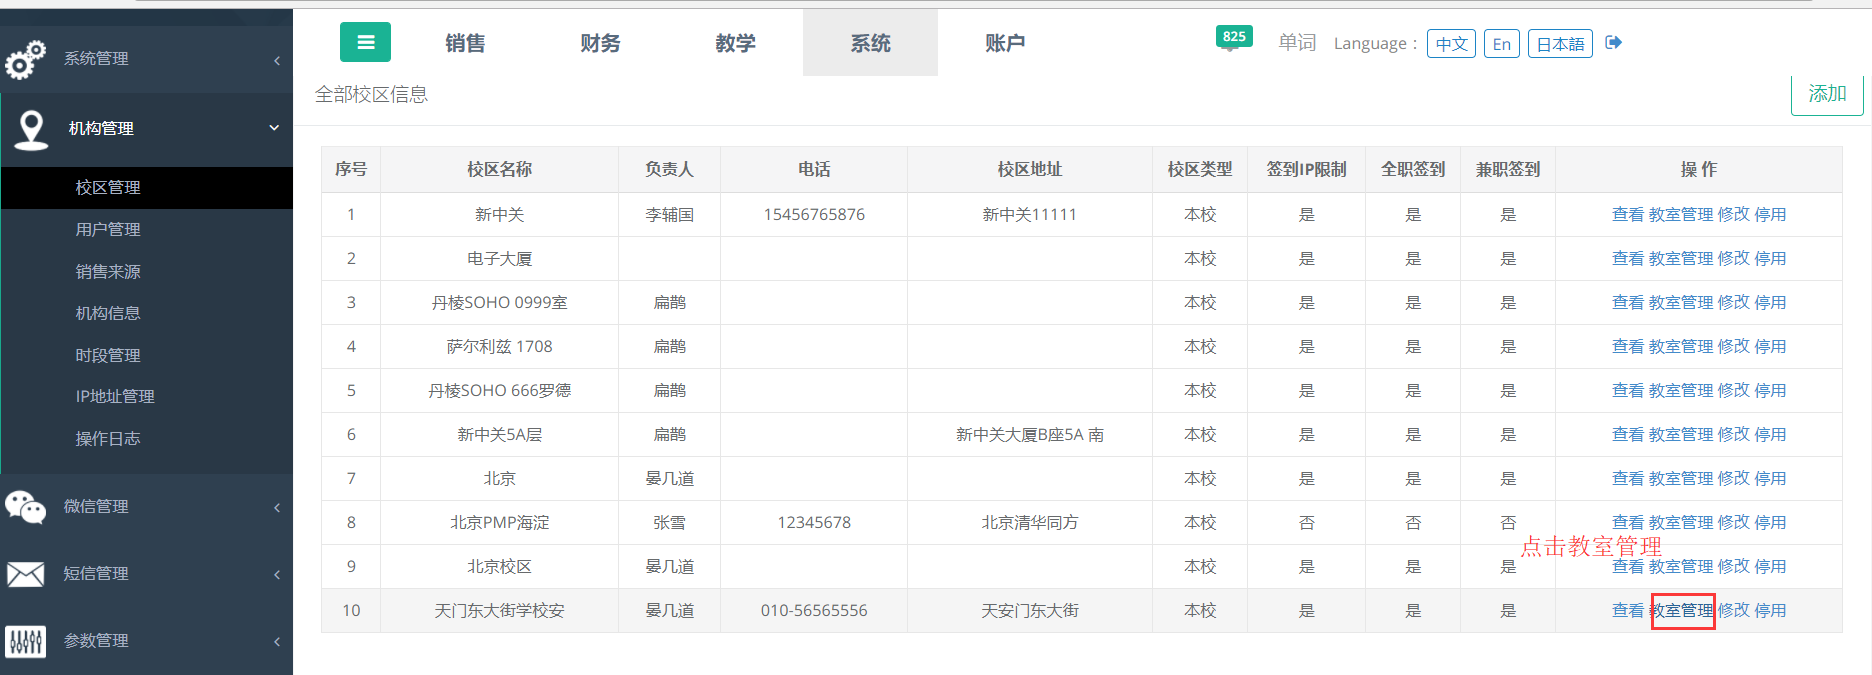1872x675 pixels.
Task: Open the 销售 top tab
Action: tap(465, 43)
